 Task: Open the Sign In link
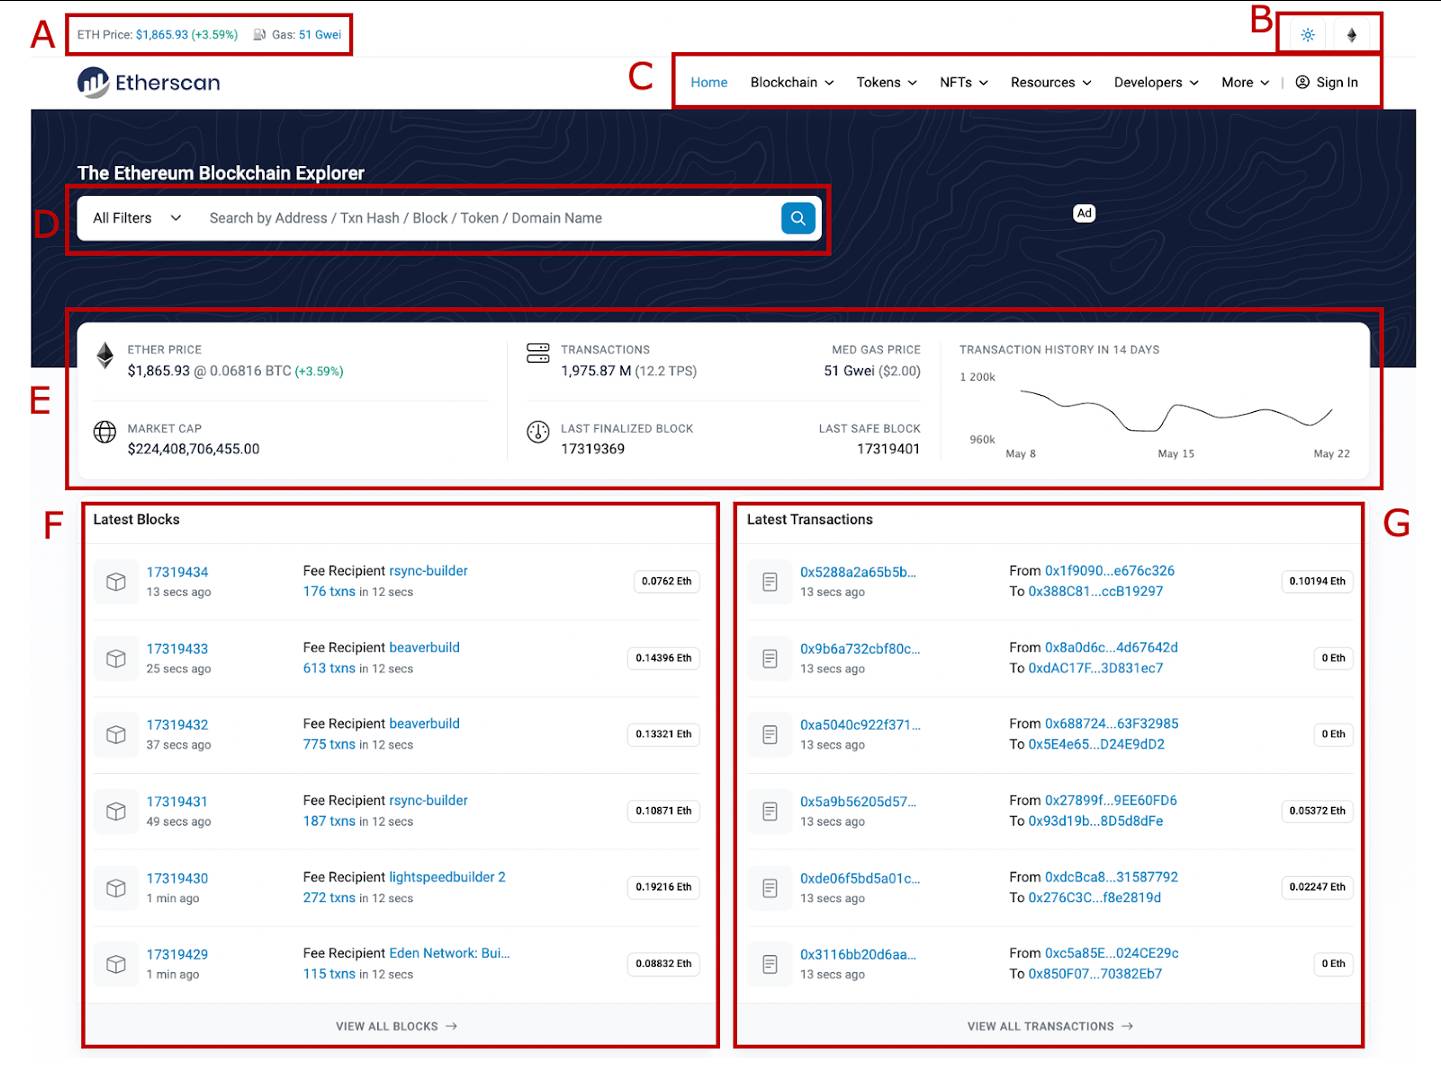click(x=1327, y=82)
